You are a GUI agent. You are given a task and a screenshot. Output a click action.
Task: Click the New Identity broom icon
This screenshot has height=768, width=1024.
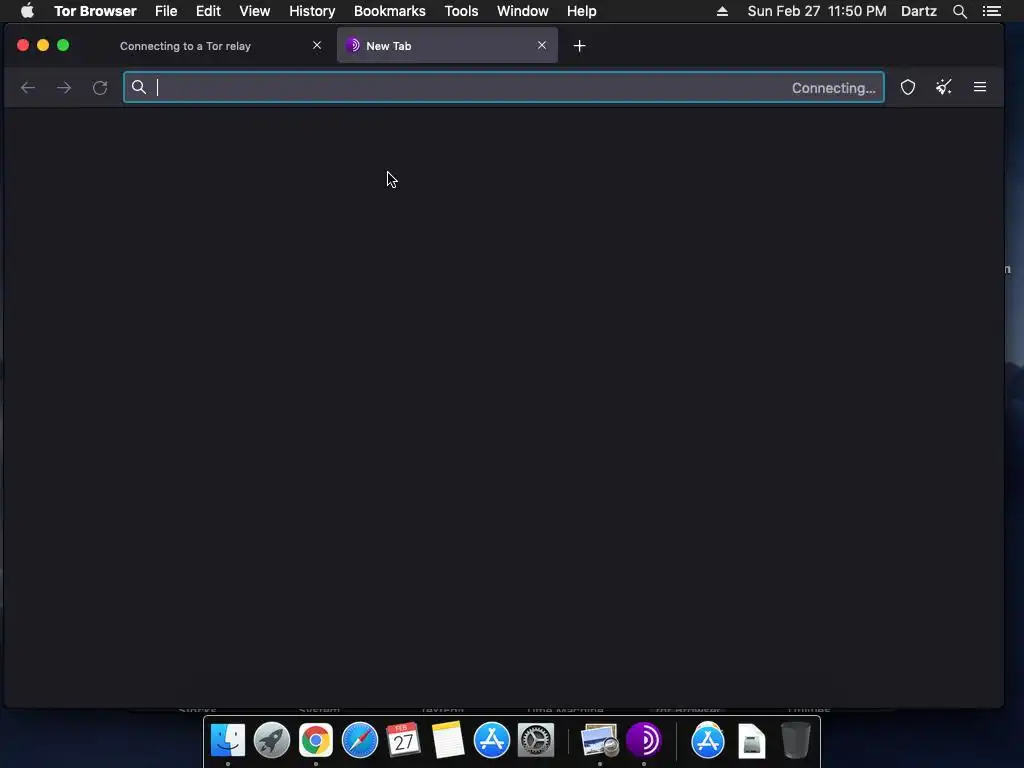click(x=944, y=88)
